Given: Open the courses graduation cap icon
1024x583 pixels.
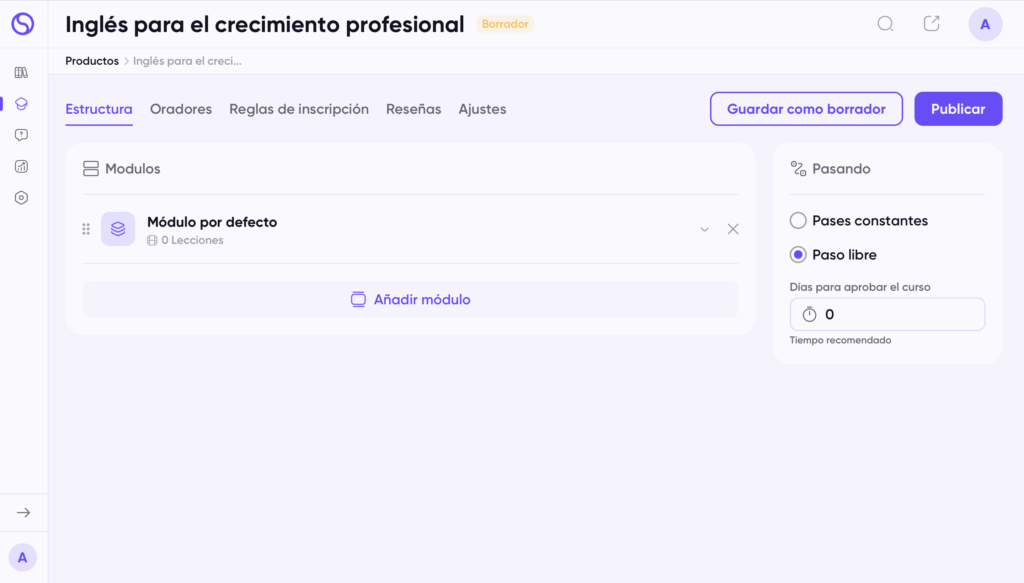Looking at the screenshot, I should point(22,103).
